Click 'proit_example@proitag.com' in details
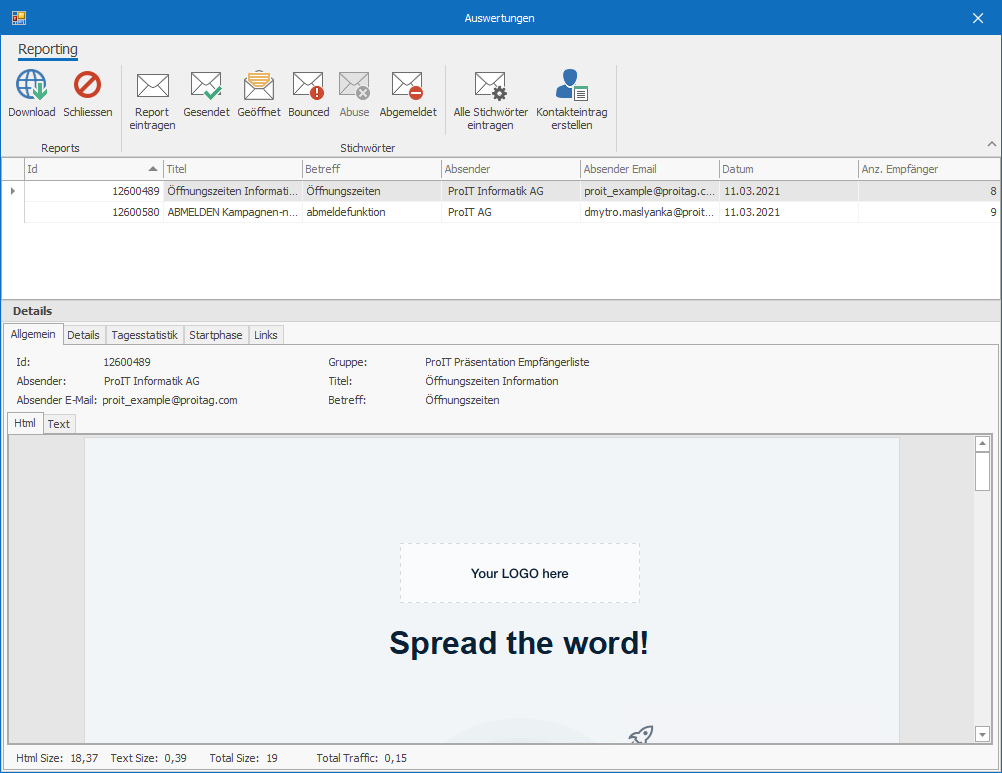Viewport: 1002px width, 773px height. 170,401
